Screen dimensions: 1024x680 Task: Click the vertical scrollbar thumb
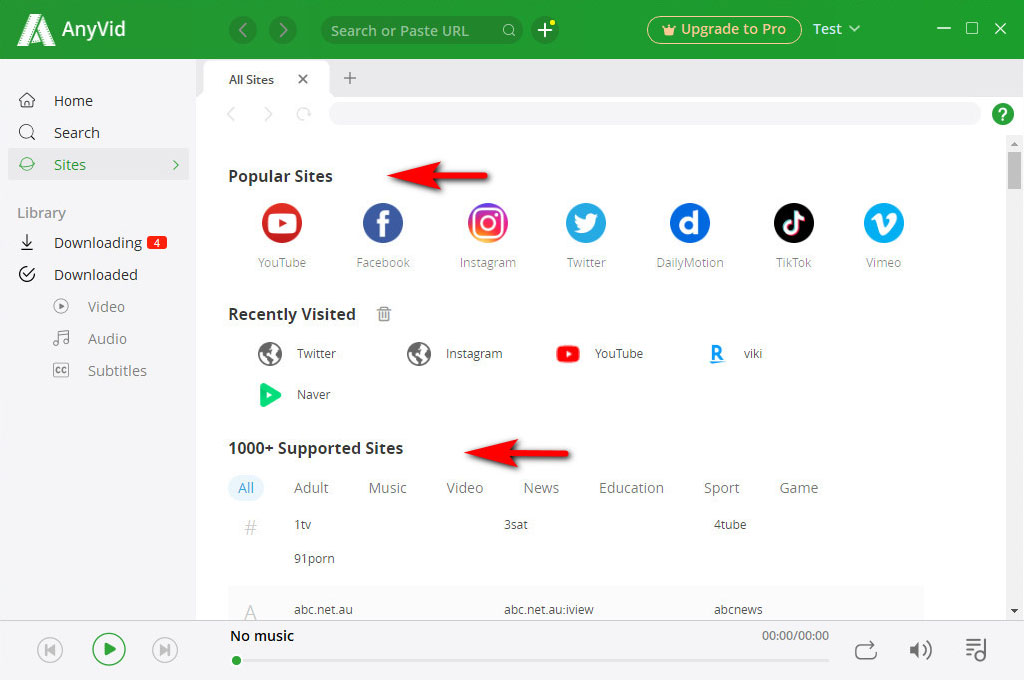tap(1014, 170)
